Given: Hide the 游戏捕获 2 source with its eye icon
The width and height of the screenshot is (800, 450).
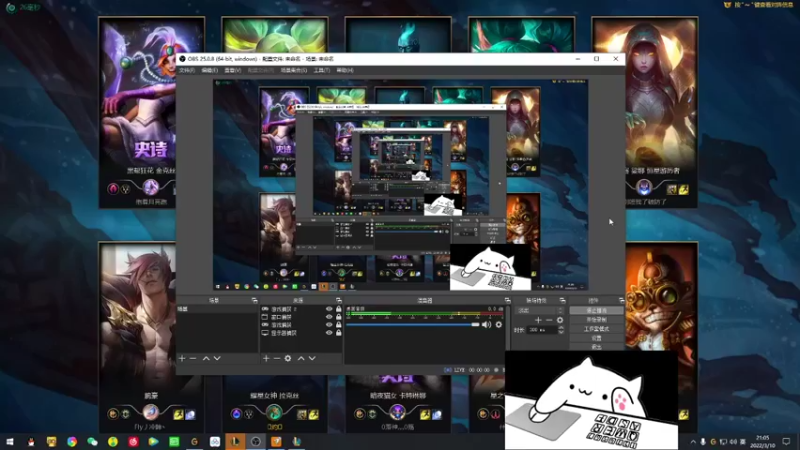Looking at the screenshot, I should point(329,309).
